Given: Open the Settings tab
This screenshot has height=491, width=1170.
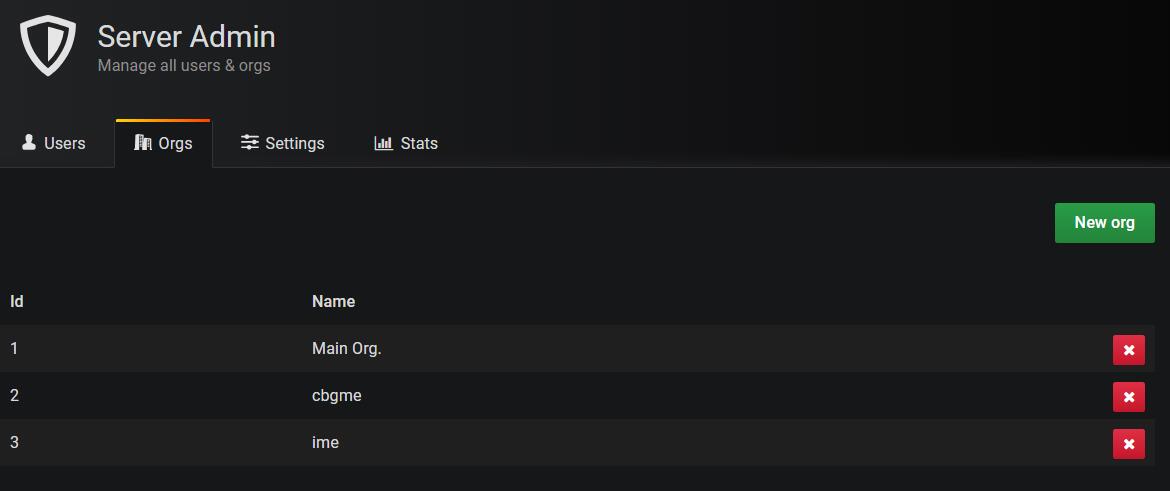Looking at the screenshot, I should [283, 143].
